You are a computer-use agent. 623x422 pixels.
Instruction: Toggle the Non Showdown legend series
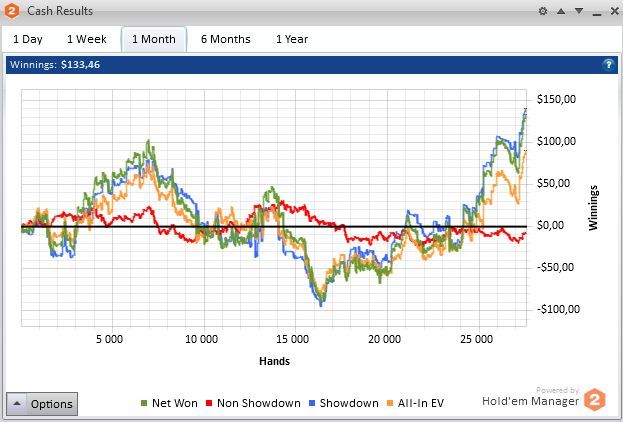click(x=253, y=403)
